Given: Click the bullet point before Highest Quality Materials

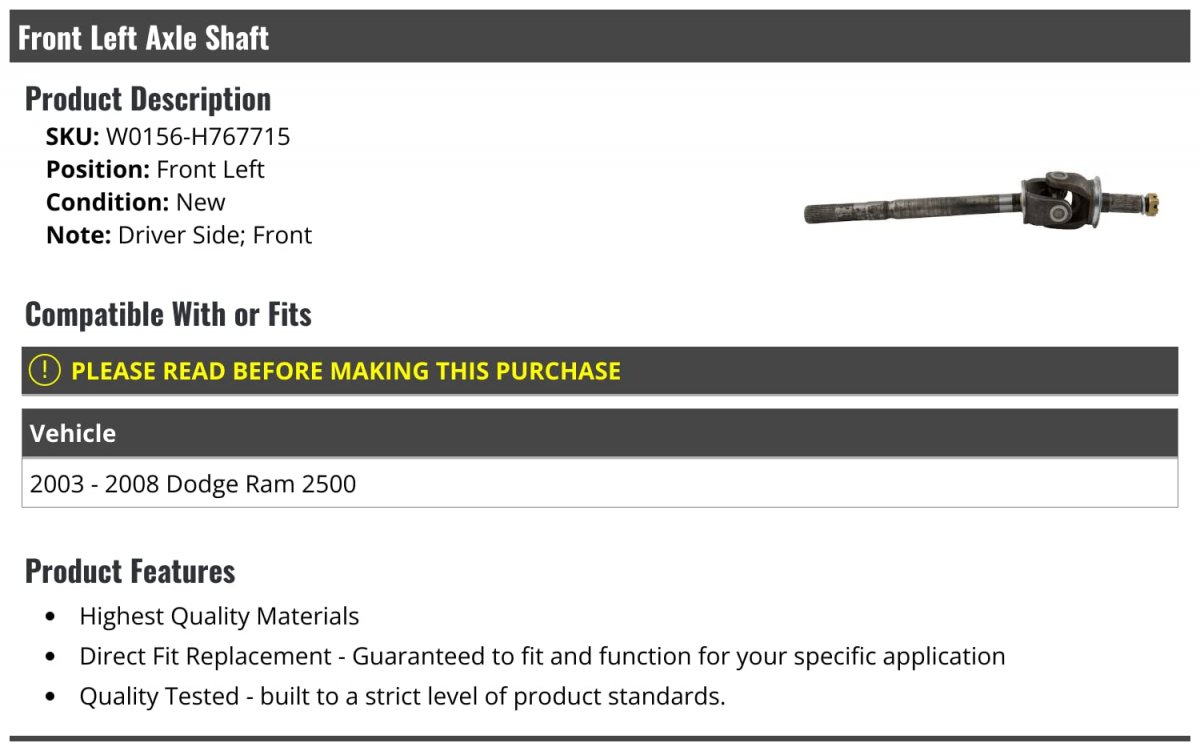Looking at the screenshot, I should tap(51, 617).
